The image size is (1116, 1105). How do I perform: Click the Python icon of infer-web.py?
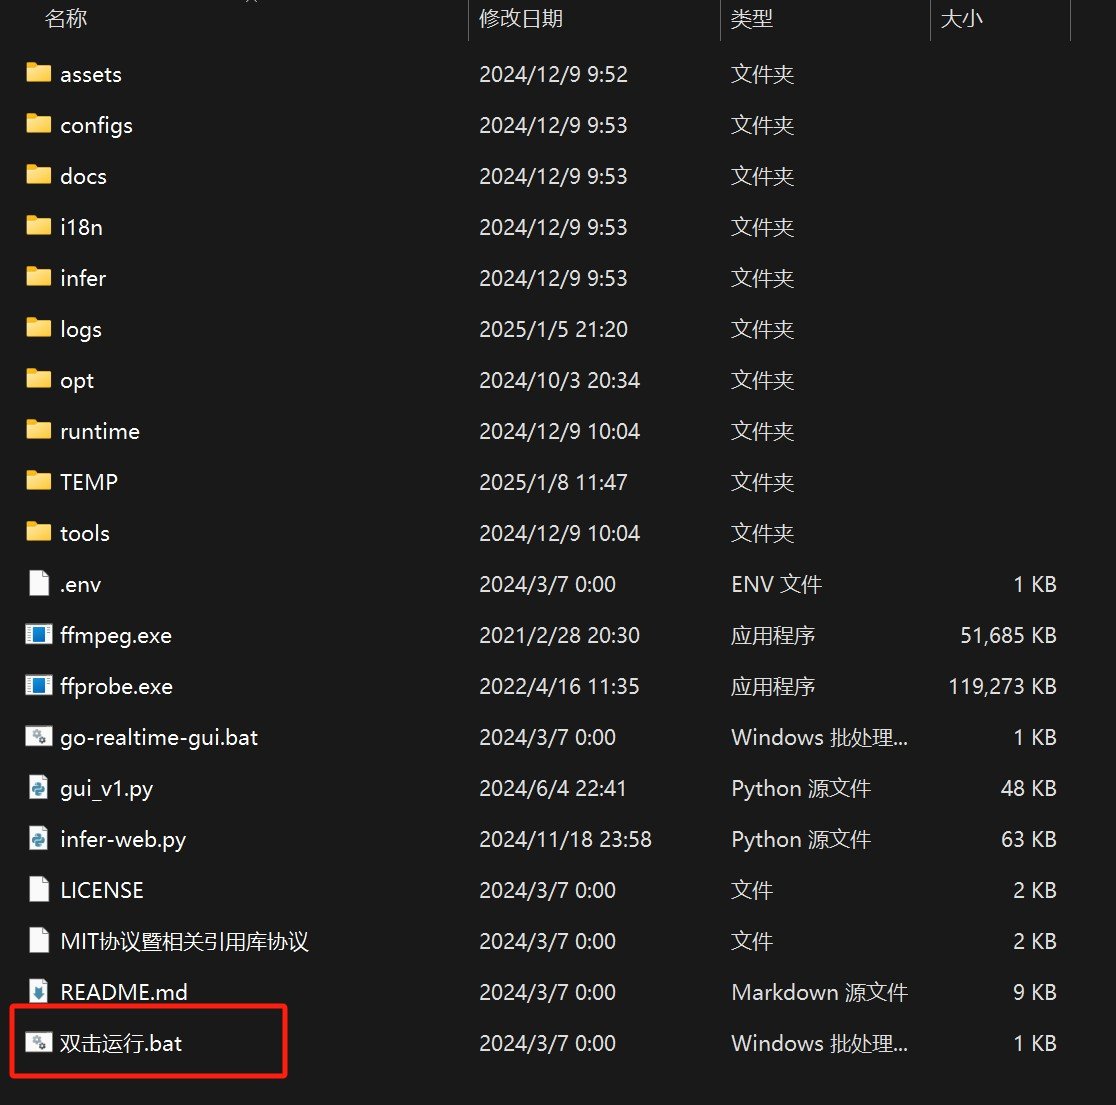point(37,839)
